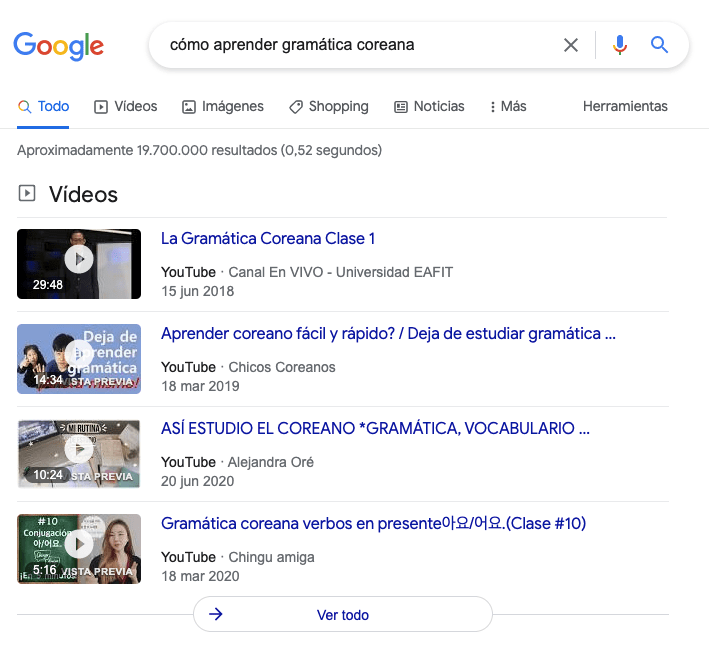Viewport: 709px width, 656px height.
Task: Click the Vídeos section header icon
Action: 27,193
